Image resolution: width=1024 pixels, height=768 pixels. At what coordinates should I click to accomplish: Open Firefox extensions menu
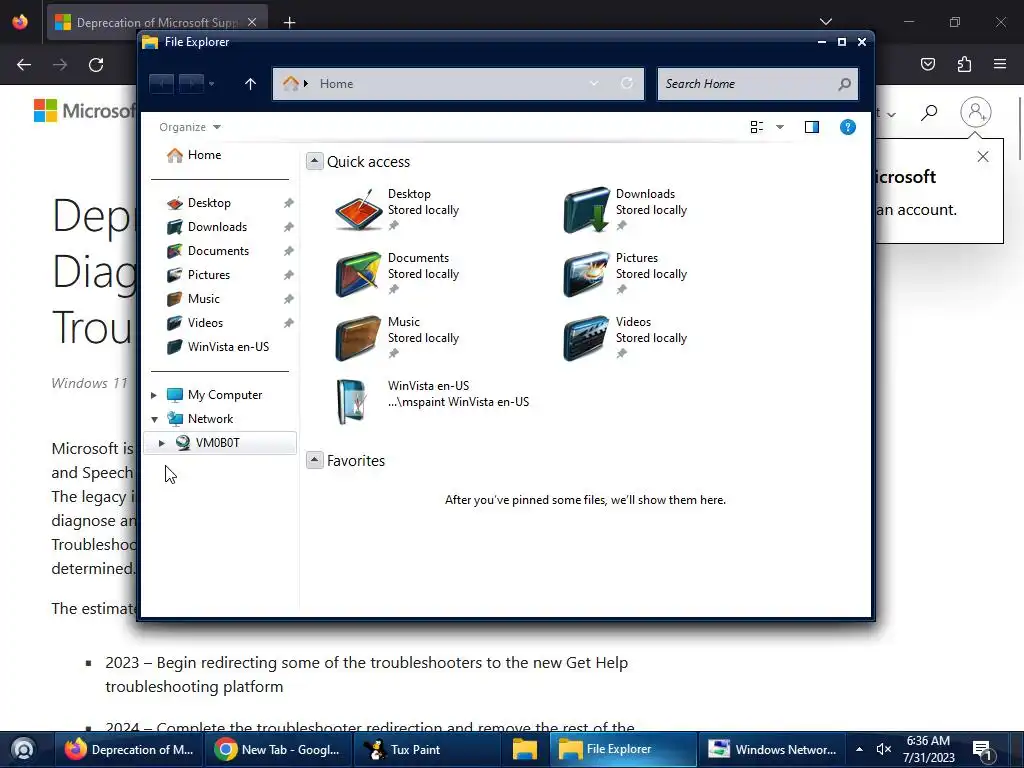coord(964,64)
